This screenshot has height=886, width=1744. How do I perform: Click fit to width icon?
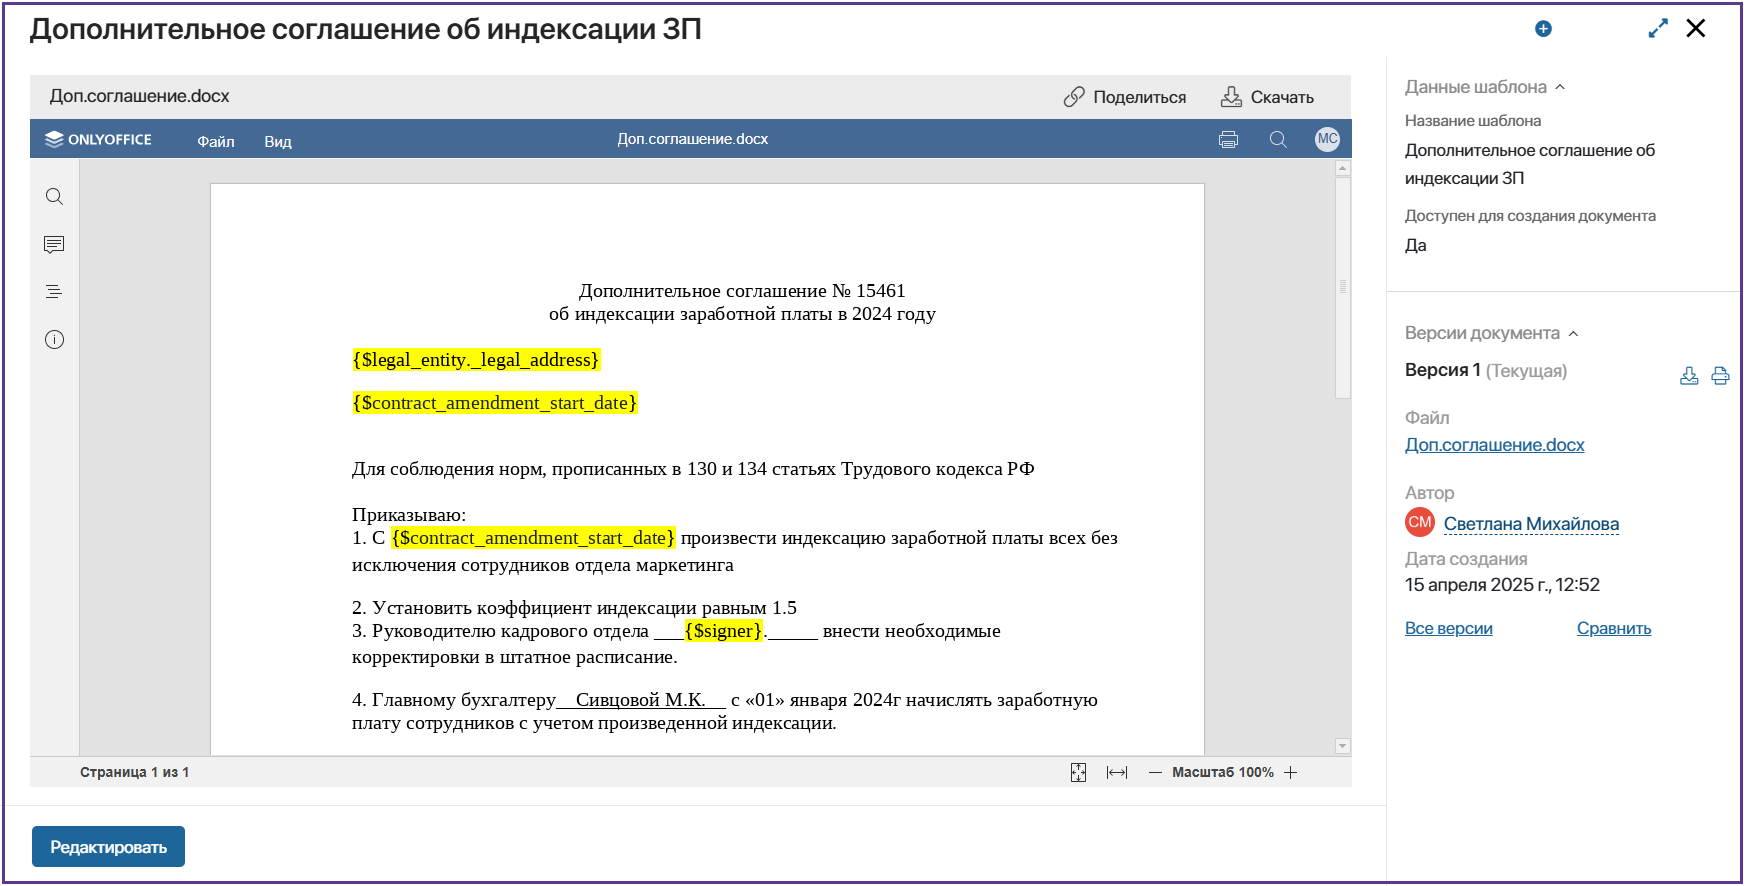click(x=1117, y=773)
